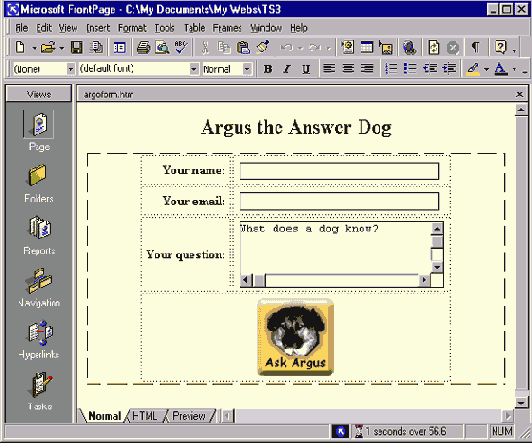Open the Navigation view icon
The image size is (532, 443).
(39, 280)
